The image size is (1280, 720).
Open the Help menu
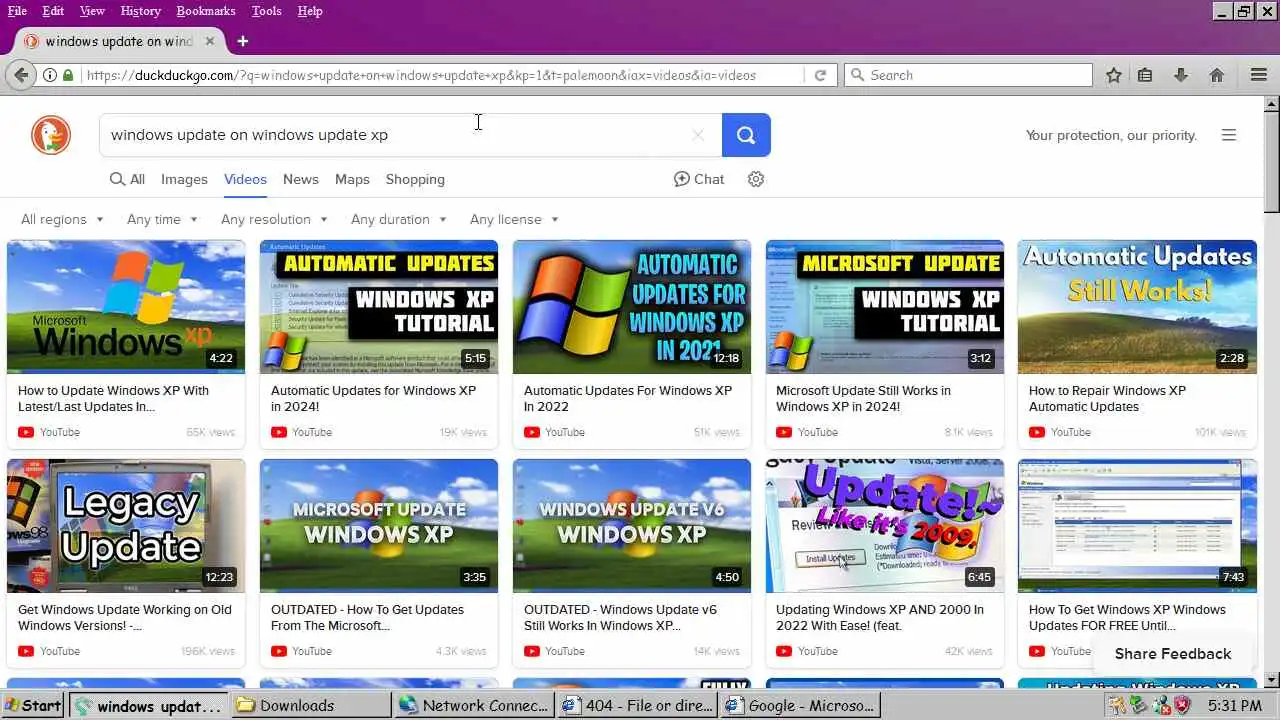(x=310, y=11)
